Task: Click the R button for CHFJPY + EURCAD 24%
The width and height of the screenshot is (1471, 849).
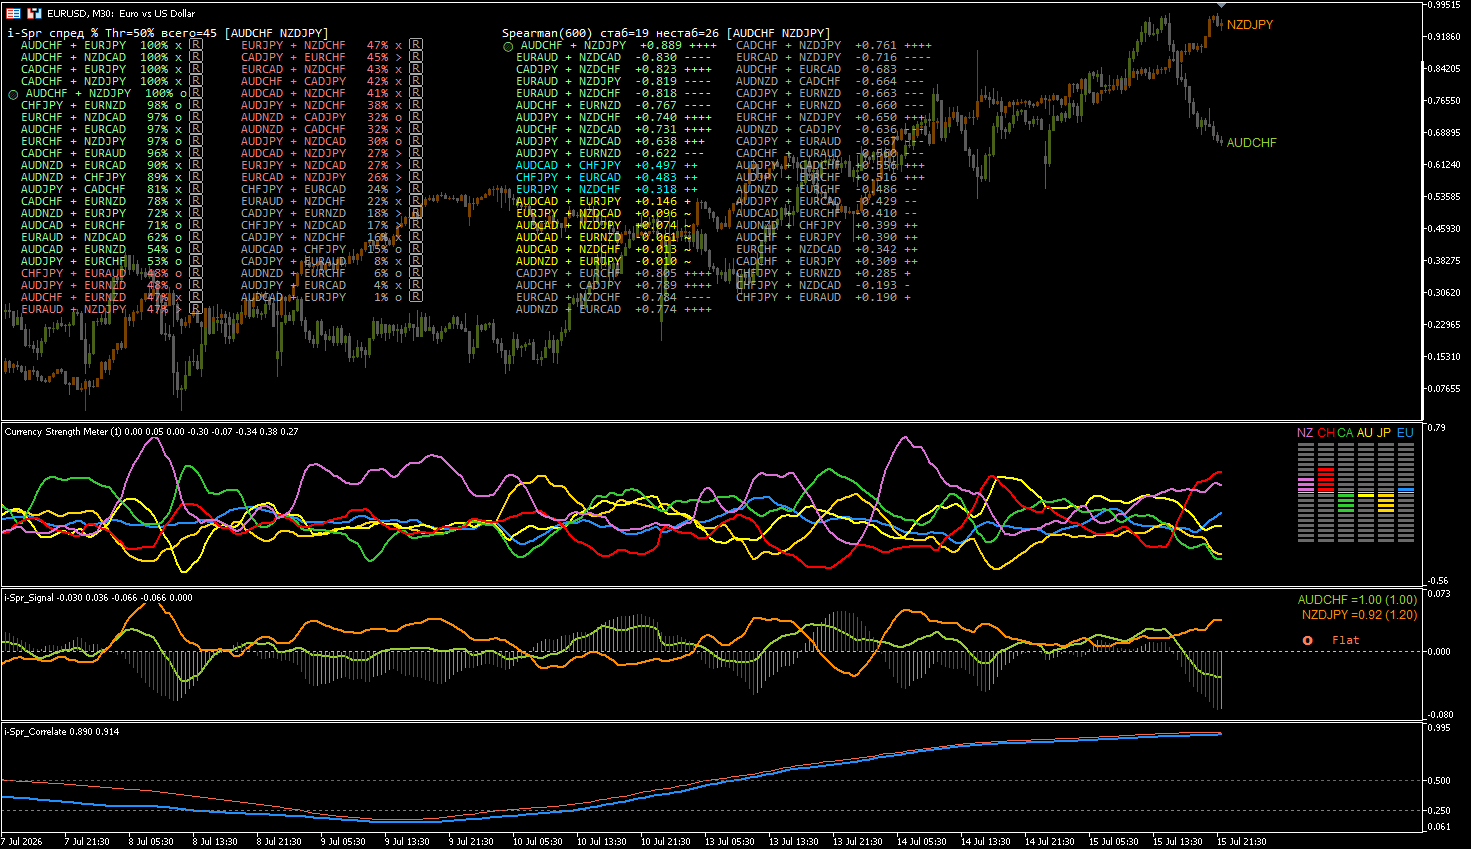Action: (416, 189)
